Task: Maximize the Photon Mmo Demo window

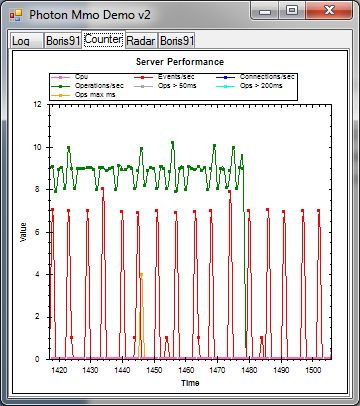Action: 292,11
